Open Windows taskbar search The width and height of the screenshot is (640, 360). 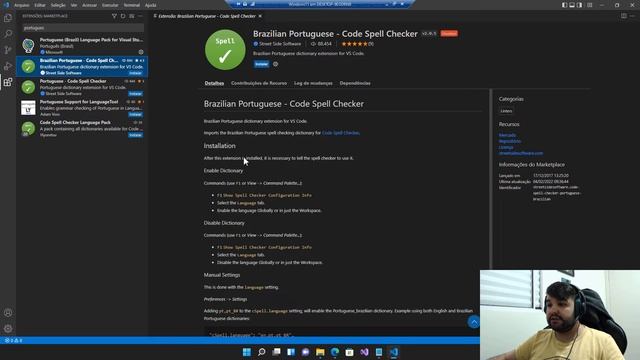pos(262,352)
